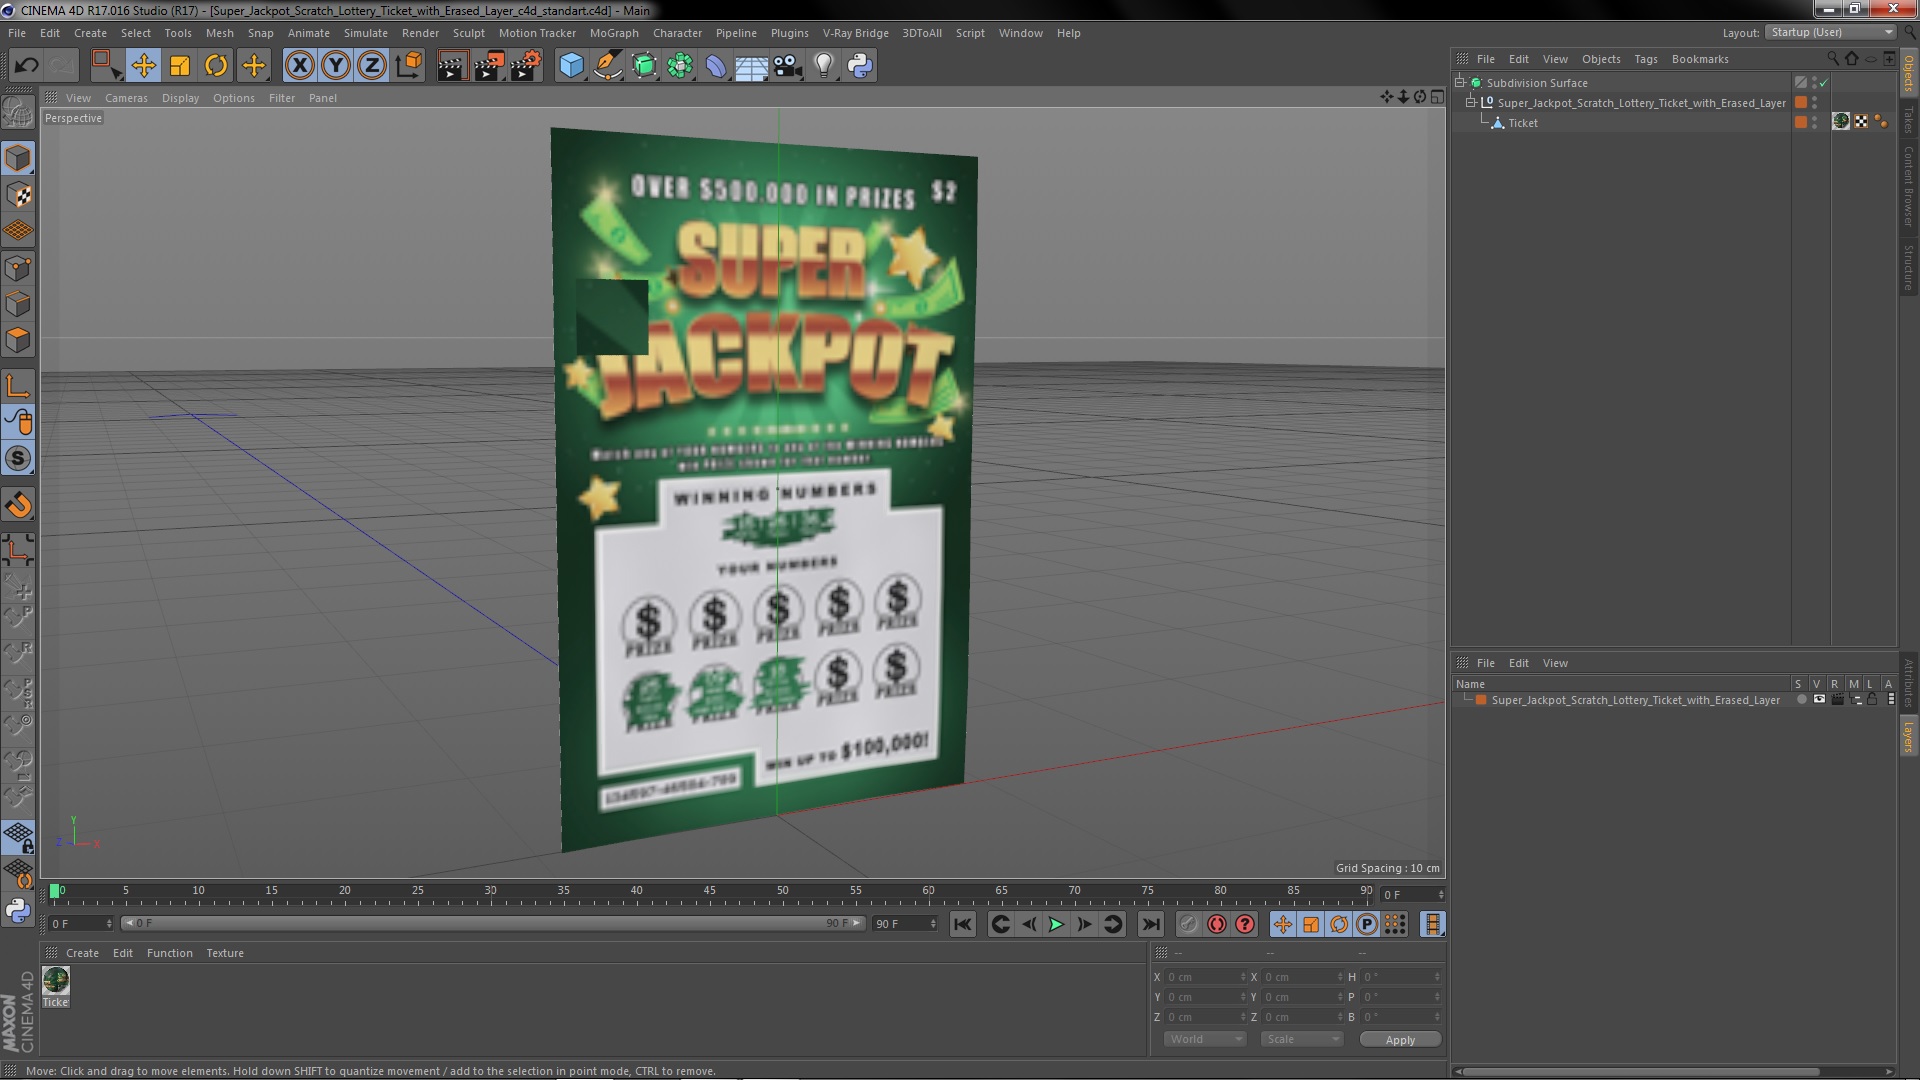
Task: Toggle Snap (S) in left sidebar
Action: click(18, 459)
